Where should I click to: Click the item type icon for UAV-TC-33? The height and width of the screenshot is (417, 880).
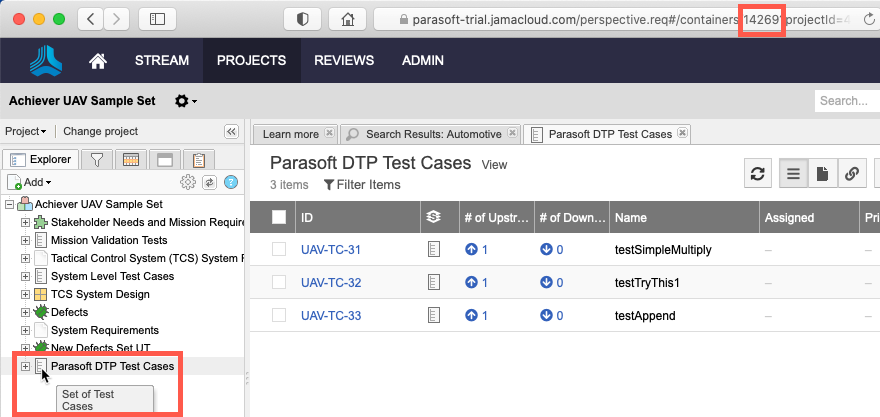coord(434,315)
